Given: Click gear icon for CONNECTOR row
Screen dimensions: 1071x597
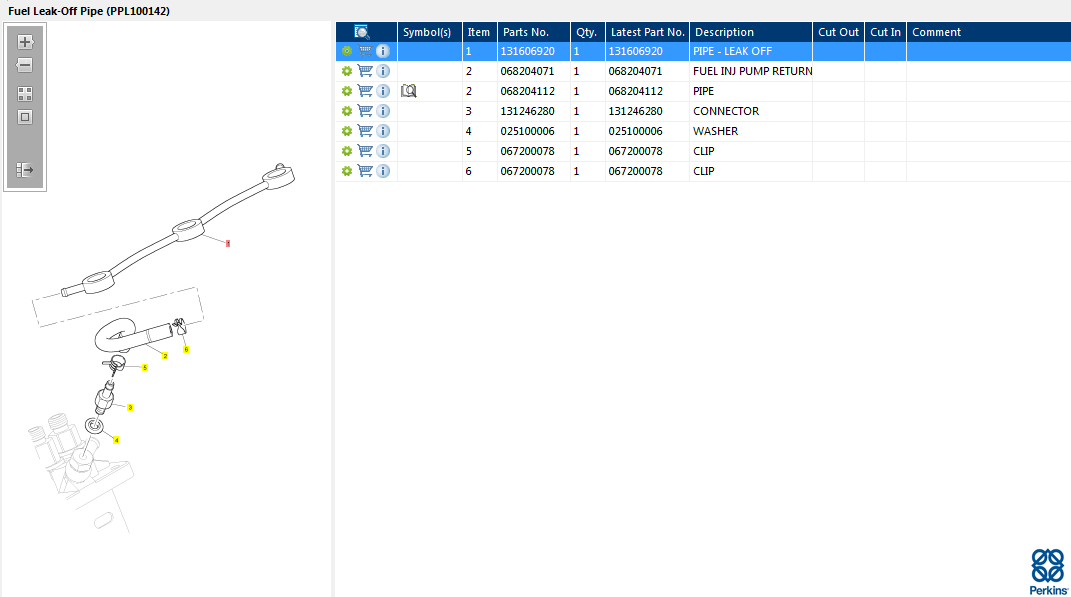Looking at the screenshot, I should [347, 111].
